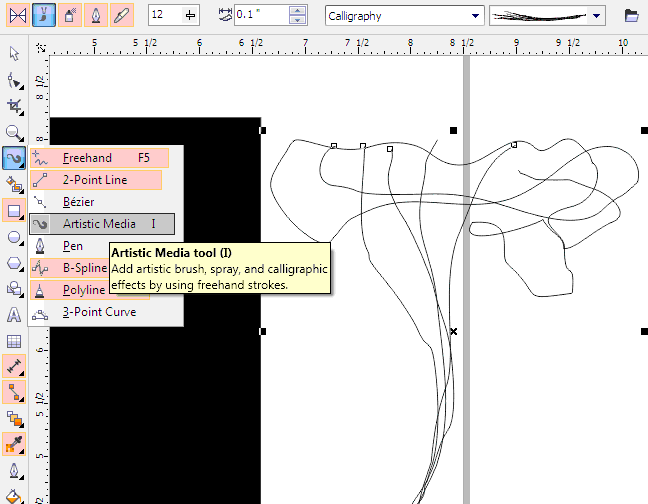Choose Bézier from the flyout menu

point(78,202)
